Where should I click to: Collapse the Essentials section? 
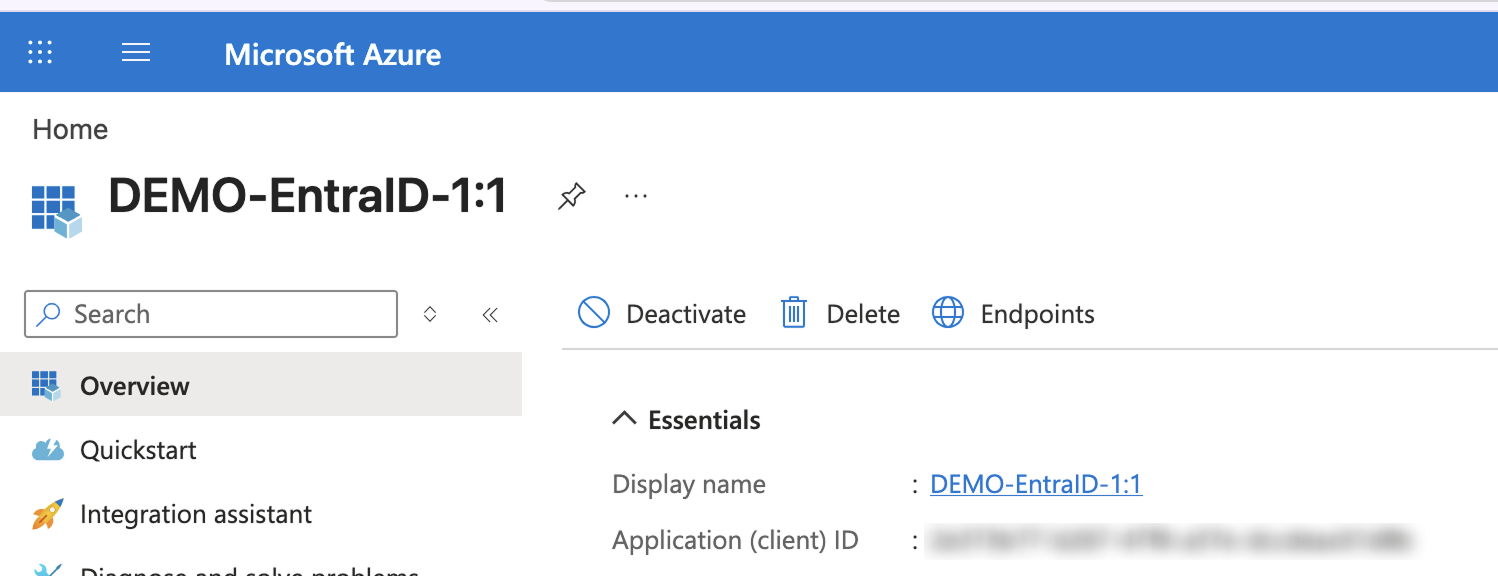tap(687, 420)
